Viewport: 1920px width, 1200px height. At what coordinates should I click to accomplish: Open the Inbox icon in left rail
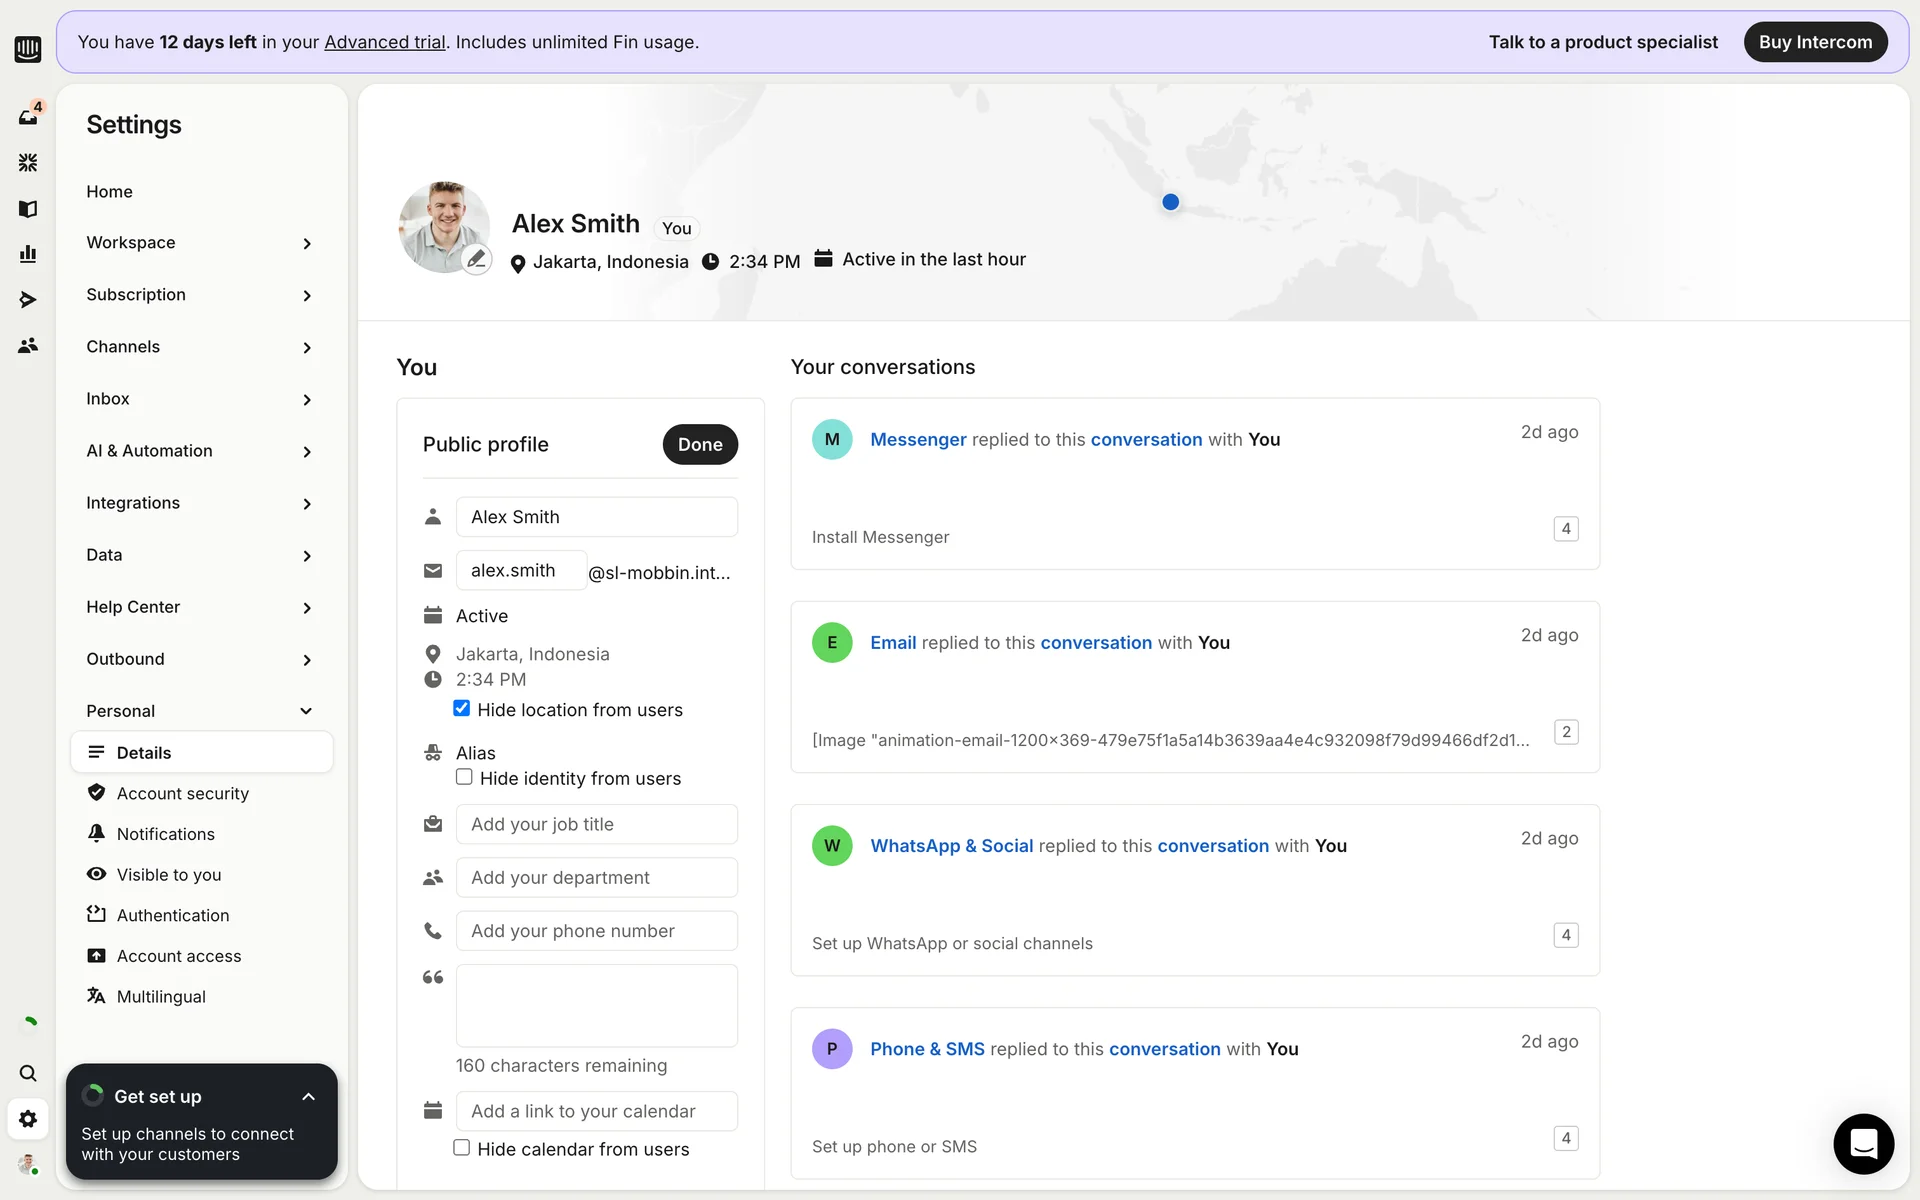(x=28, y=117)
